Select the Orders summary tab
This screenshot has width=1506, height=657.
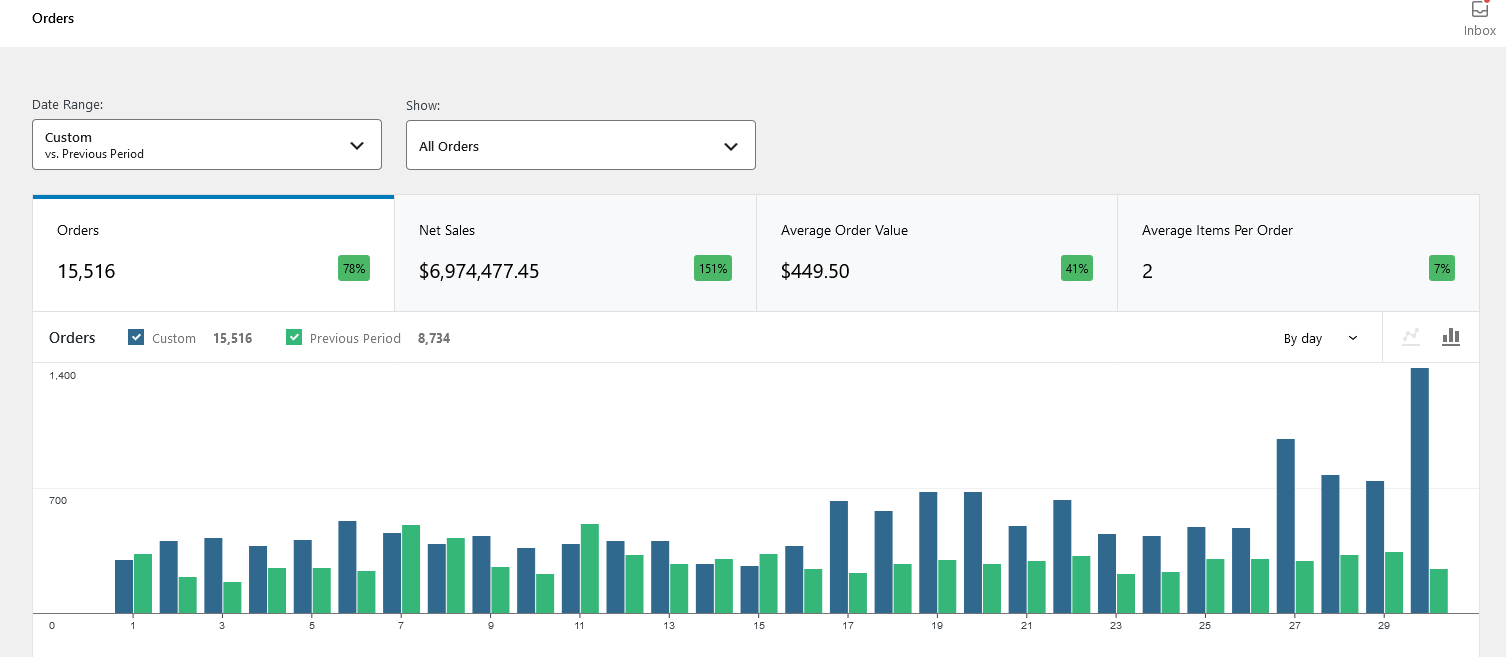pos(213,253)
